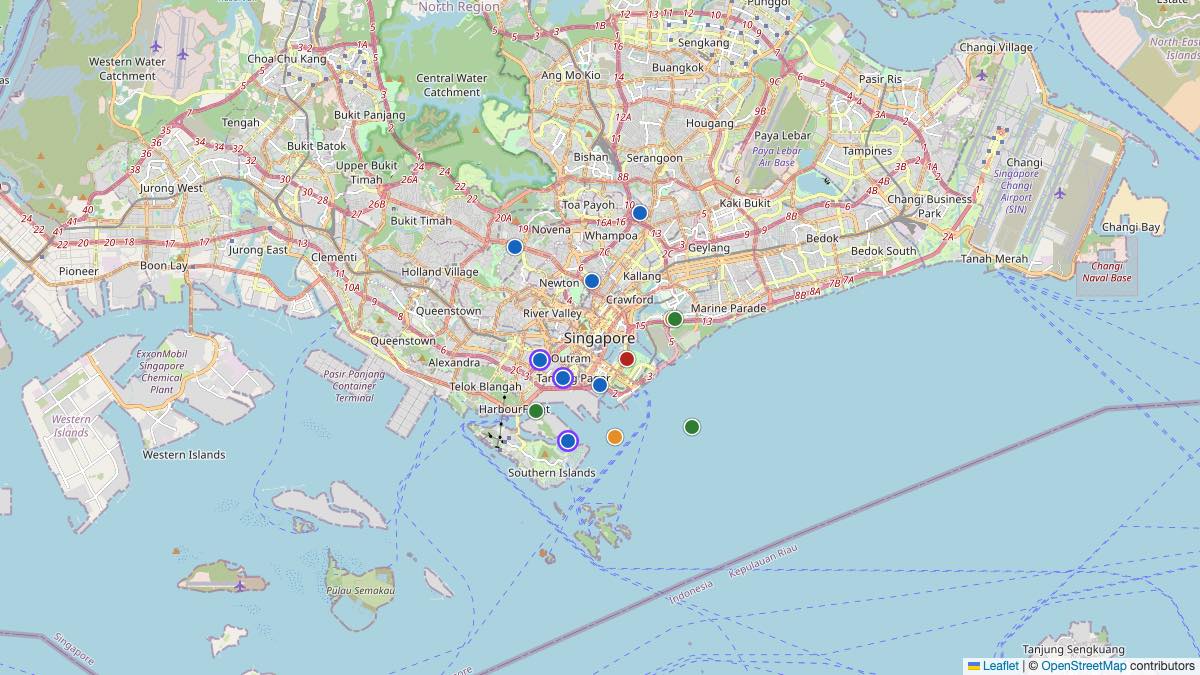Select the red marker on the map
This screenshot has height=675, width=1200.
point(627,359)
